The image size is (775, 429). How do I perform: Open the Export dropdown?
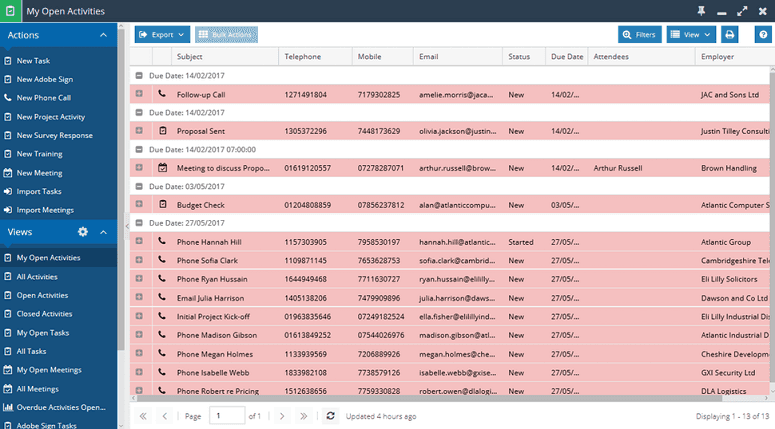tap(162, 35)
